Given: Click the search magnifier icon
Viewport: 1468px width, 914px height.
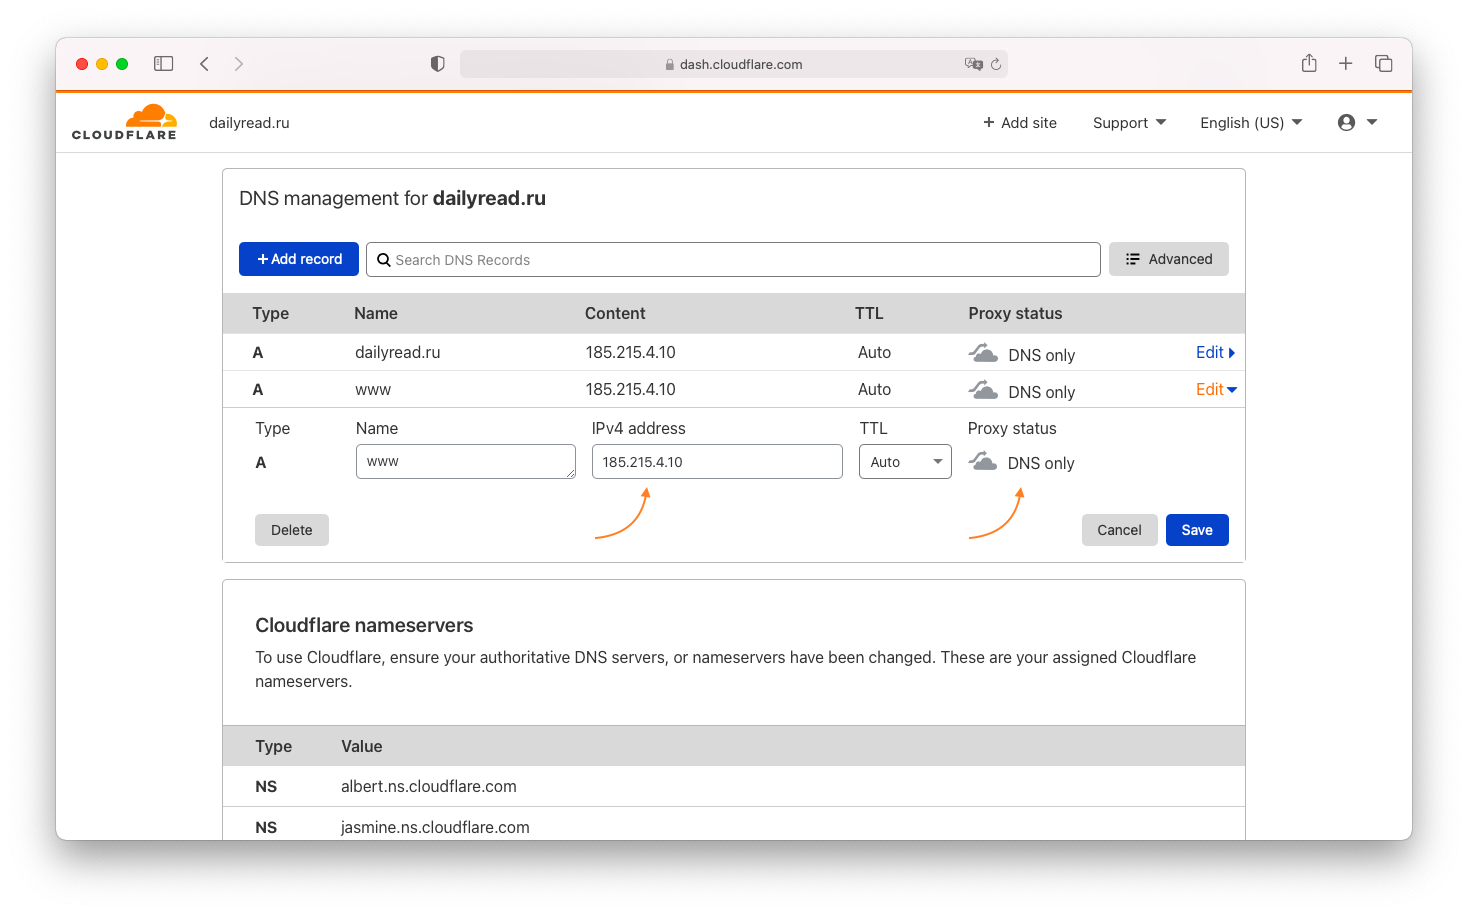Looking at the screenshot, I should 383,260.
